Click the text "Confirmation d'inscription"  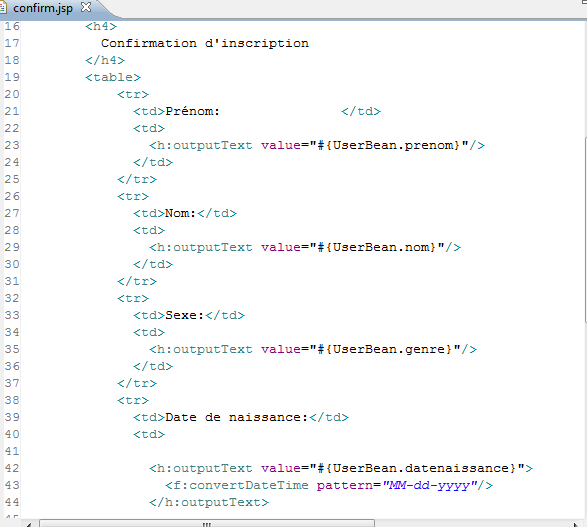tap(205, 43)
